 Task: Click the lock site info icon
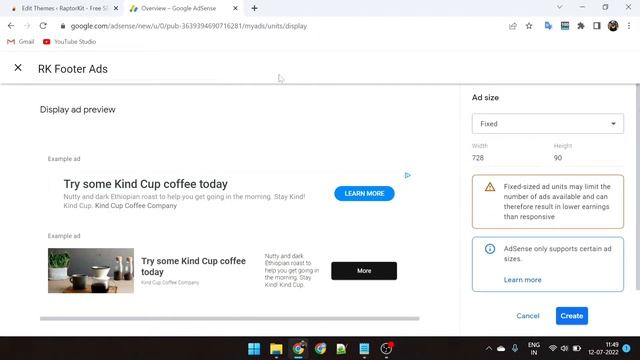point(62,26)
